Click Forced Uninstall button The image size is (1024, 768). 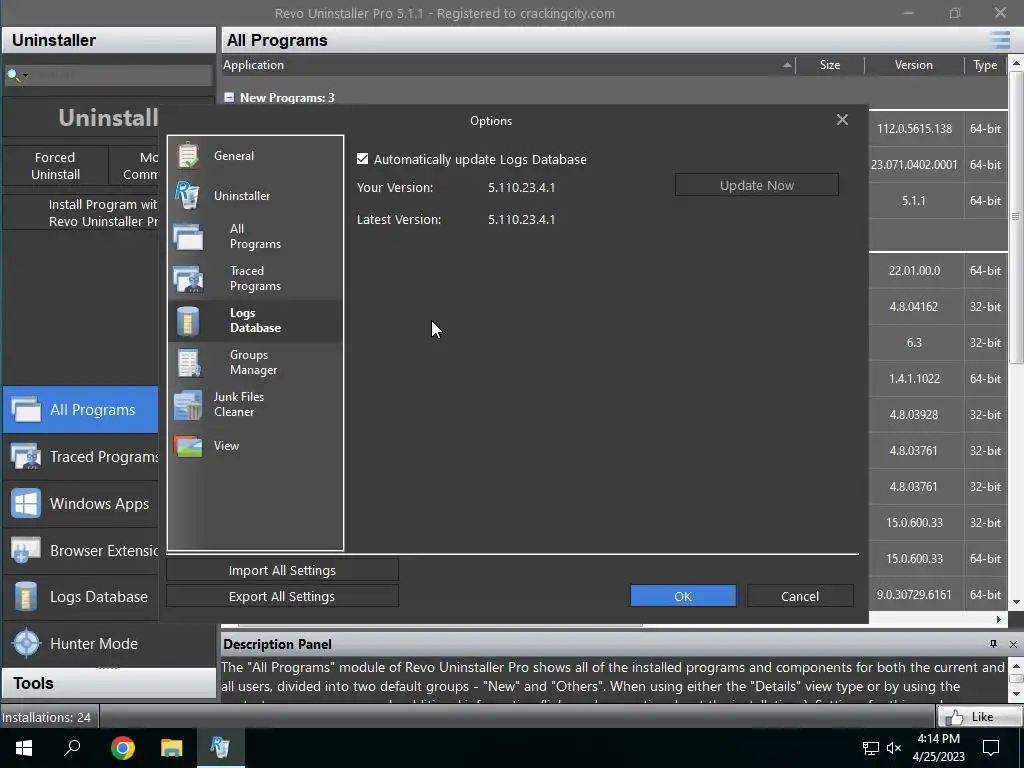click(x=56, y=166)
